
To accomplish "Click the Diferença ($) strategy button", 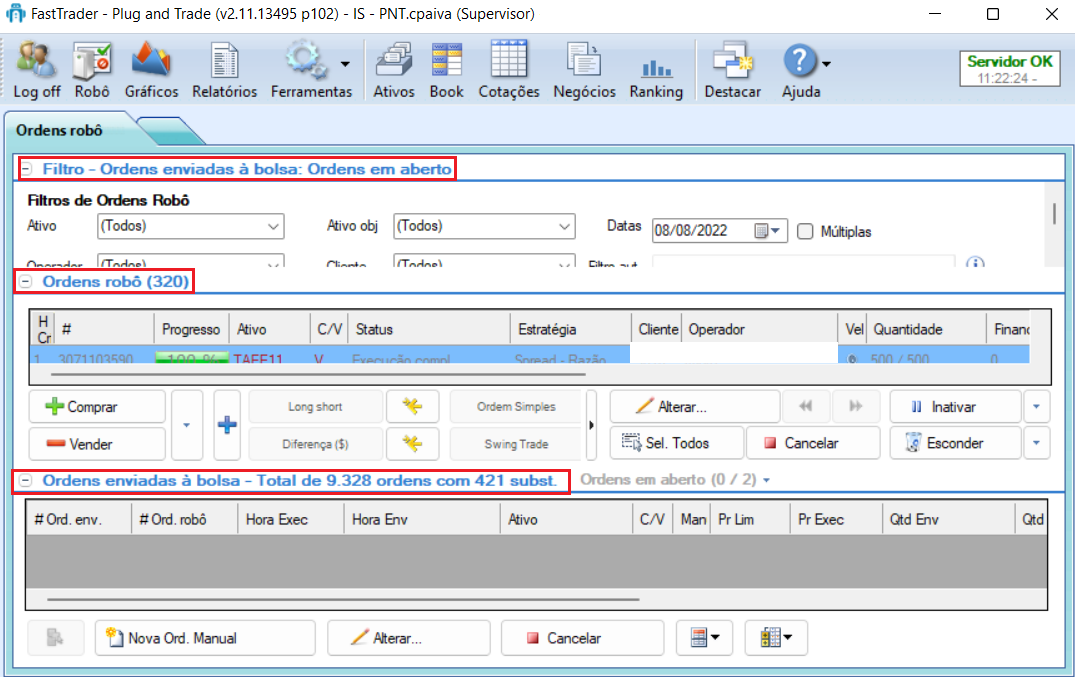I will point(315,444).
